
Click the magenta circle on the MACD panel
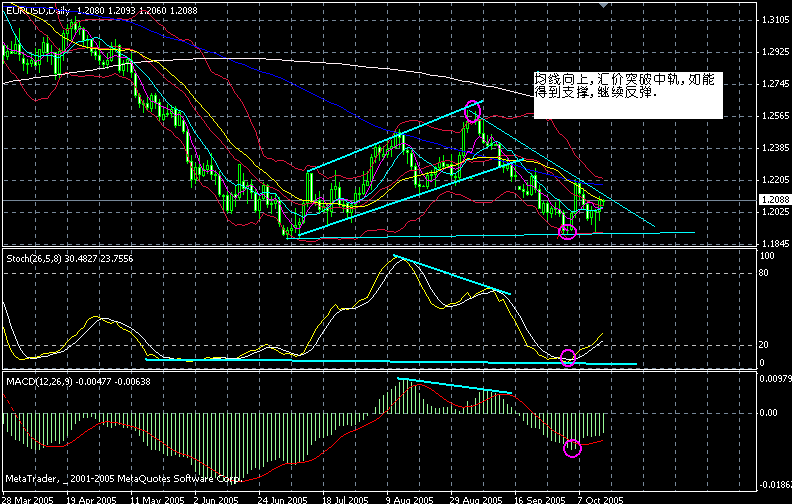572,448
